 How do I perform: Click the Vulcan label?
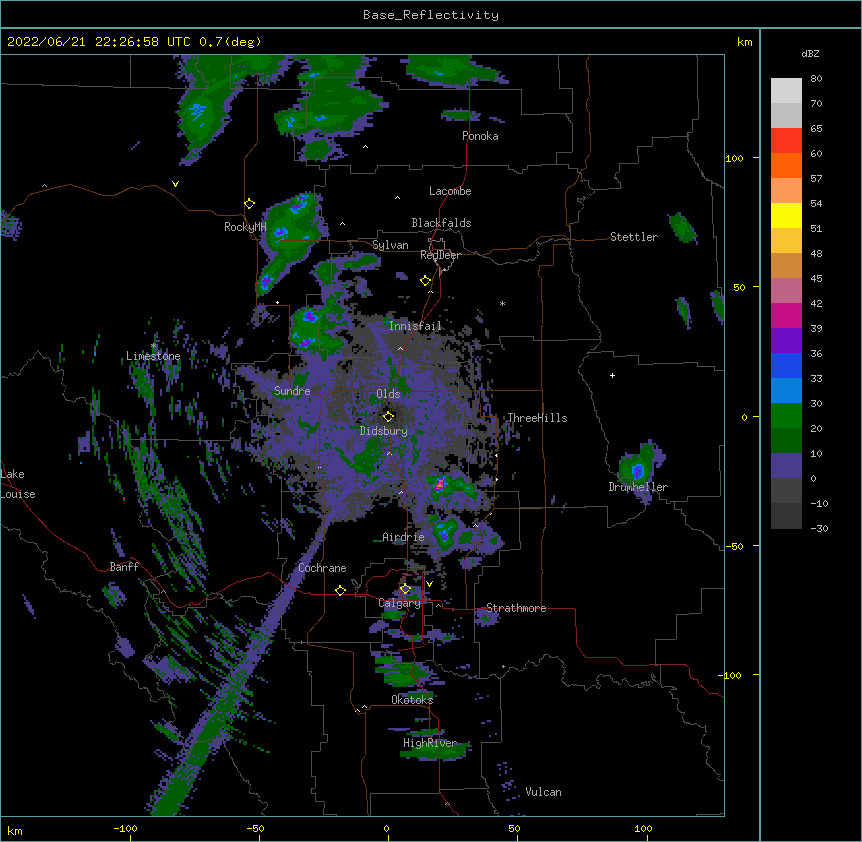[x=543, y=792]
